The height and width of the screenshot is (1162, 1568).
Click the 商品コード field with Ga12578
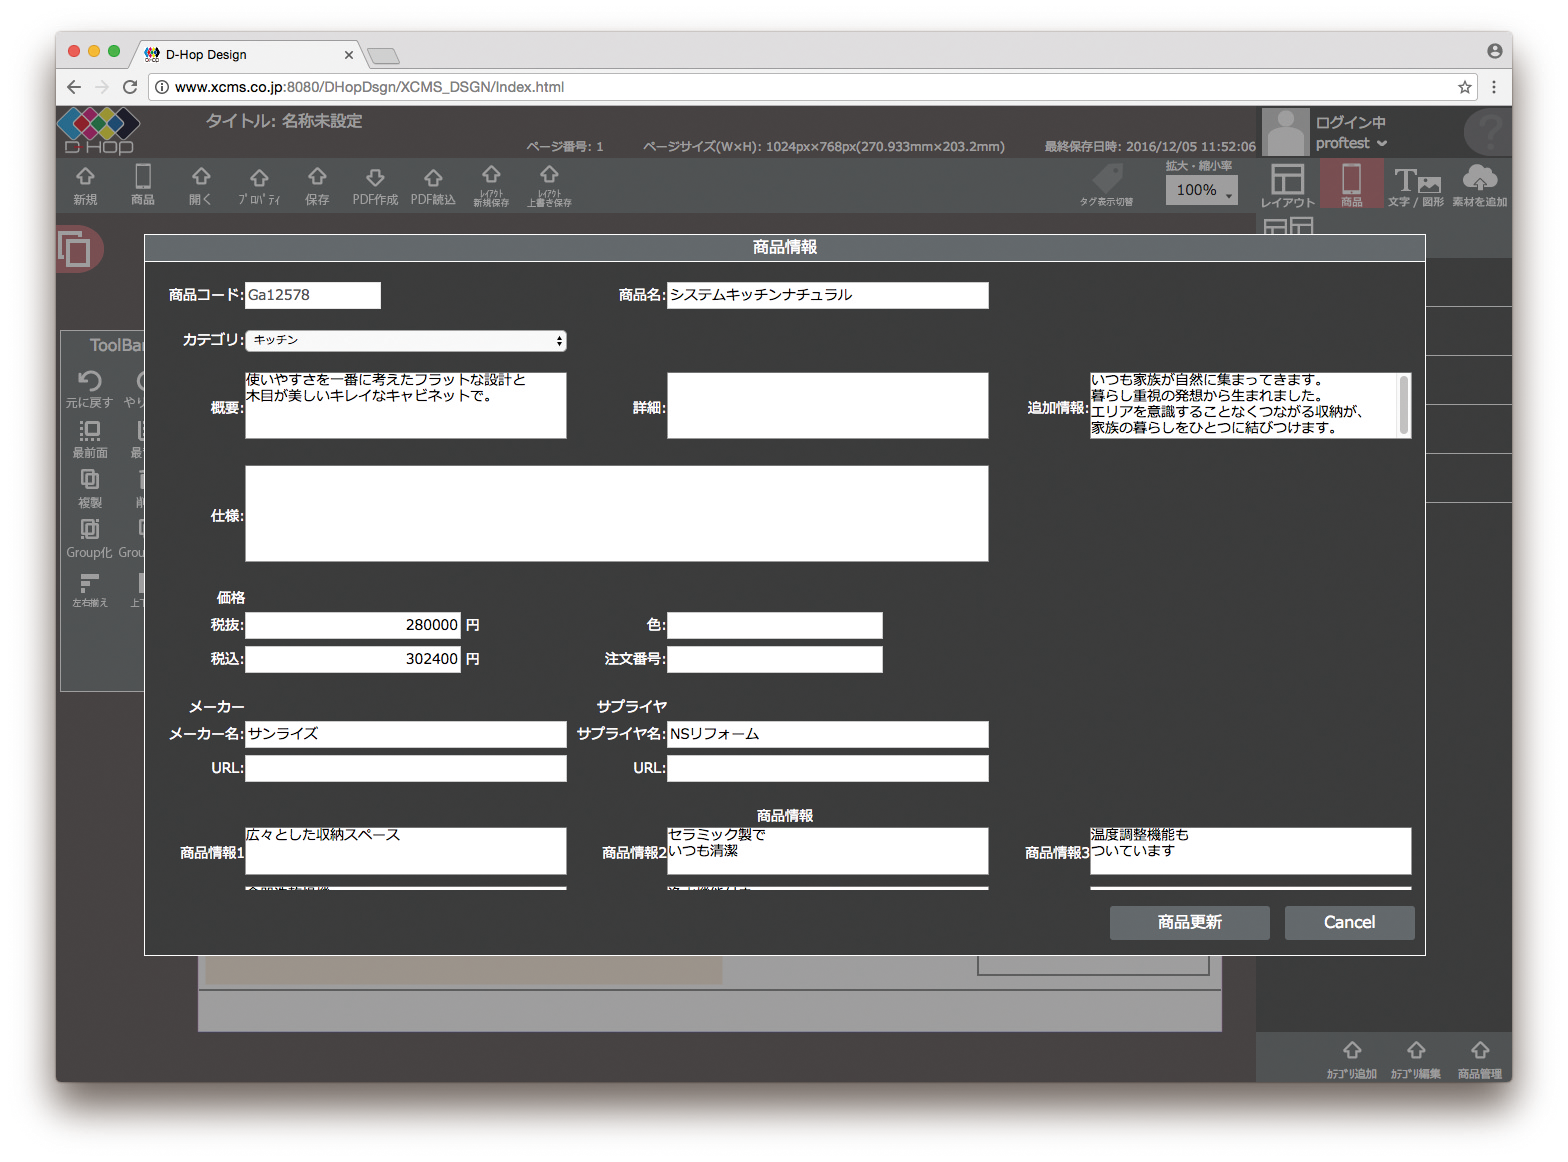(x=313, y=295)
